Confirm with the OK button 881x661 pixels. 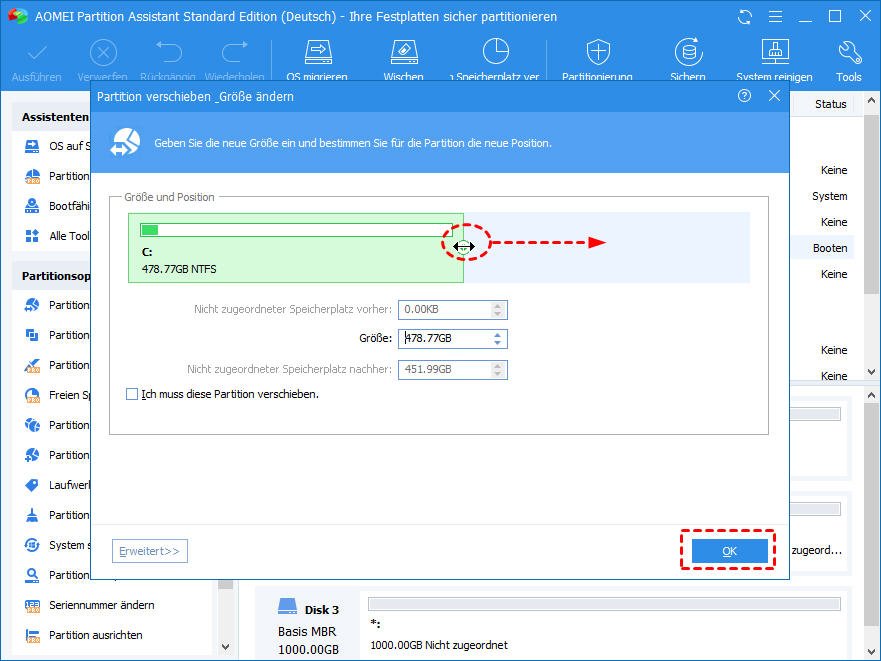pyautogui.click(x=729, y=551)
